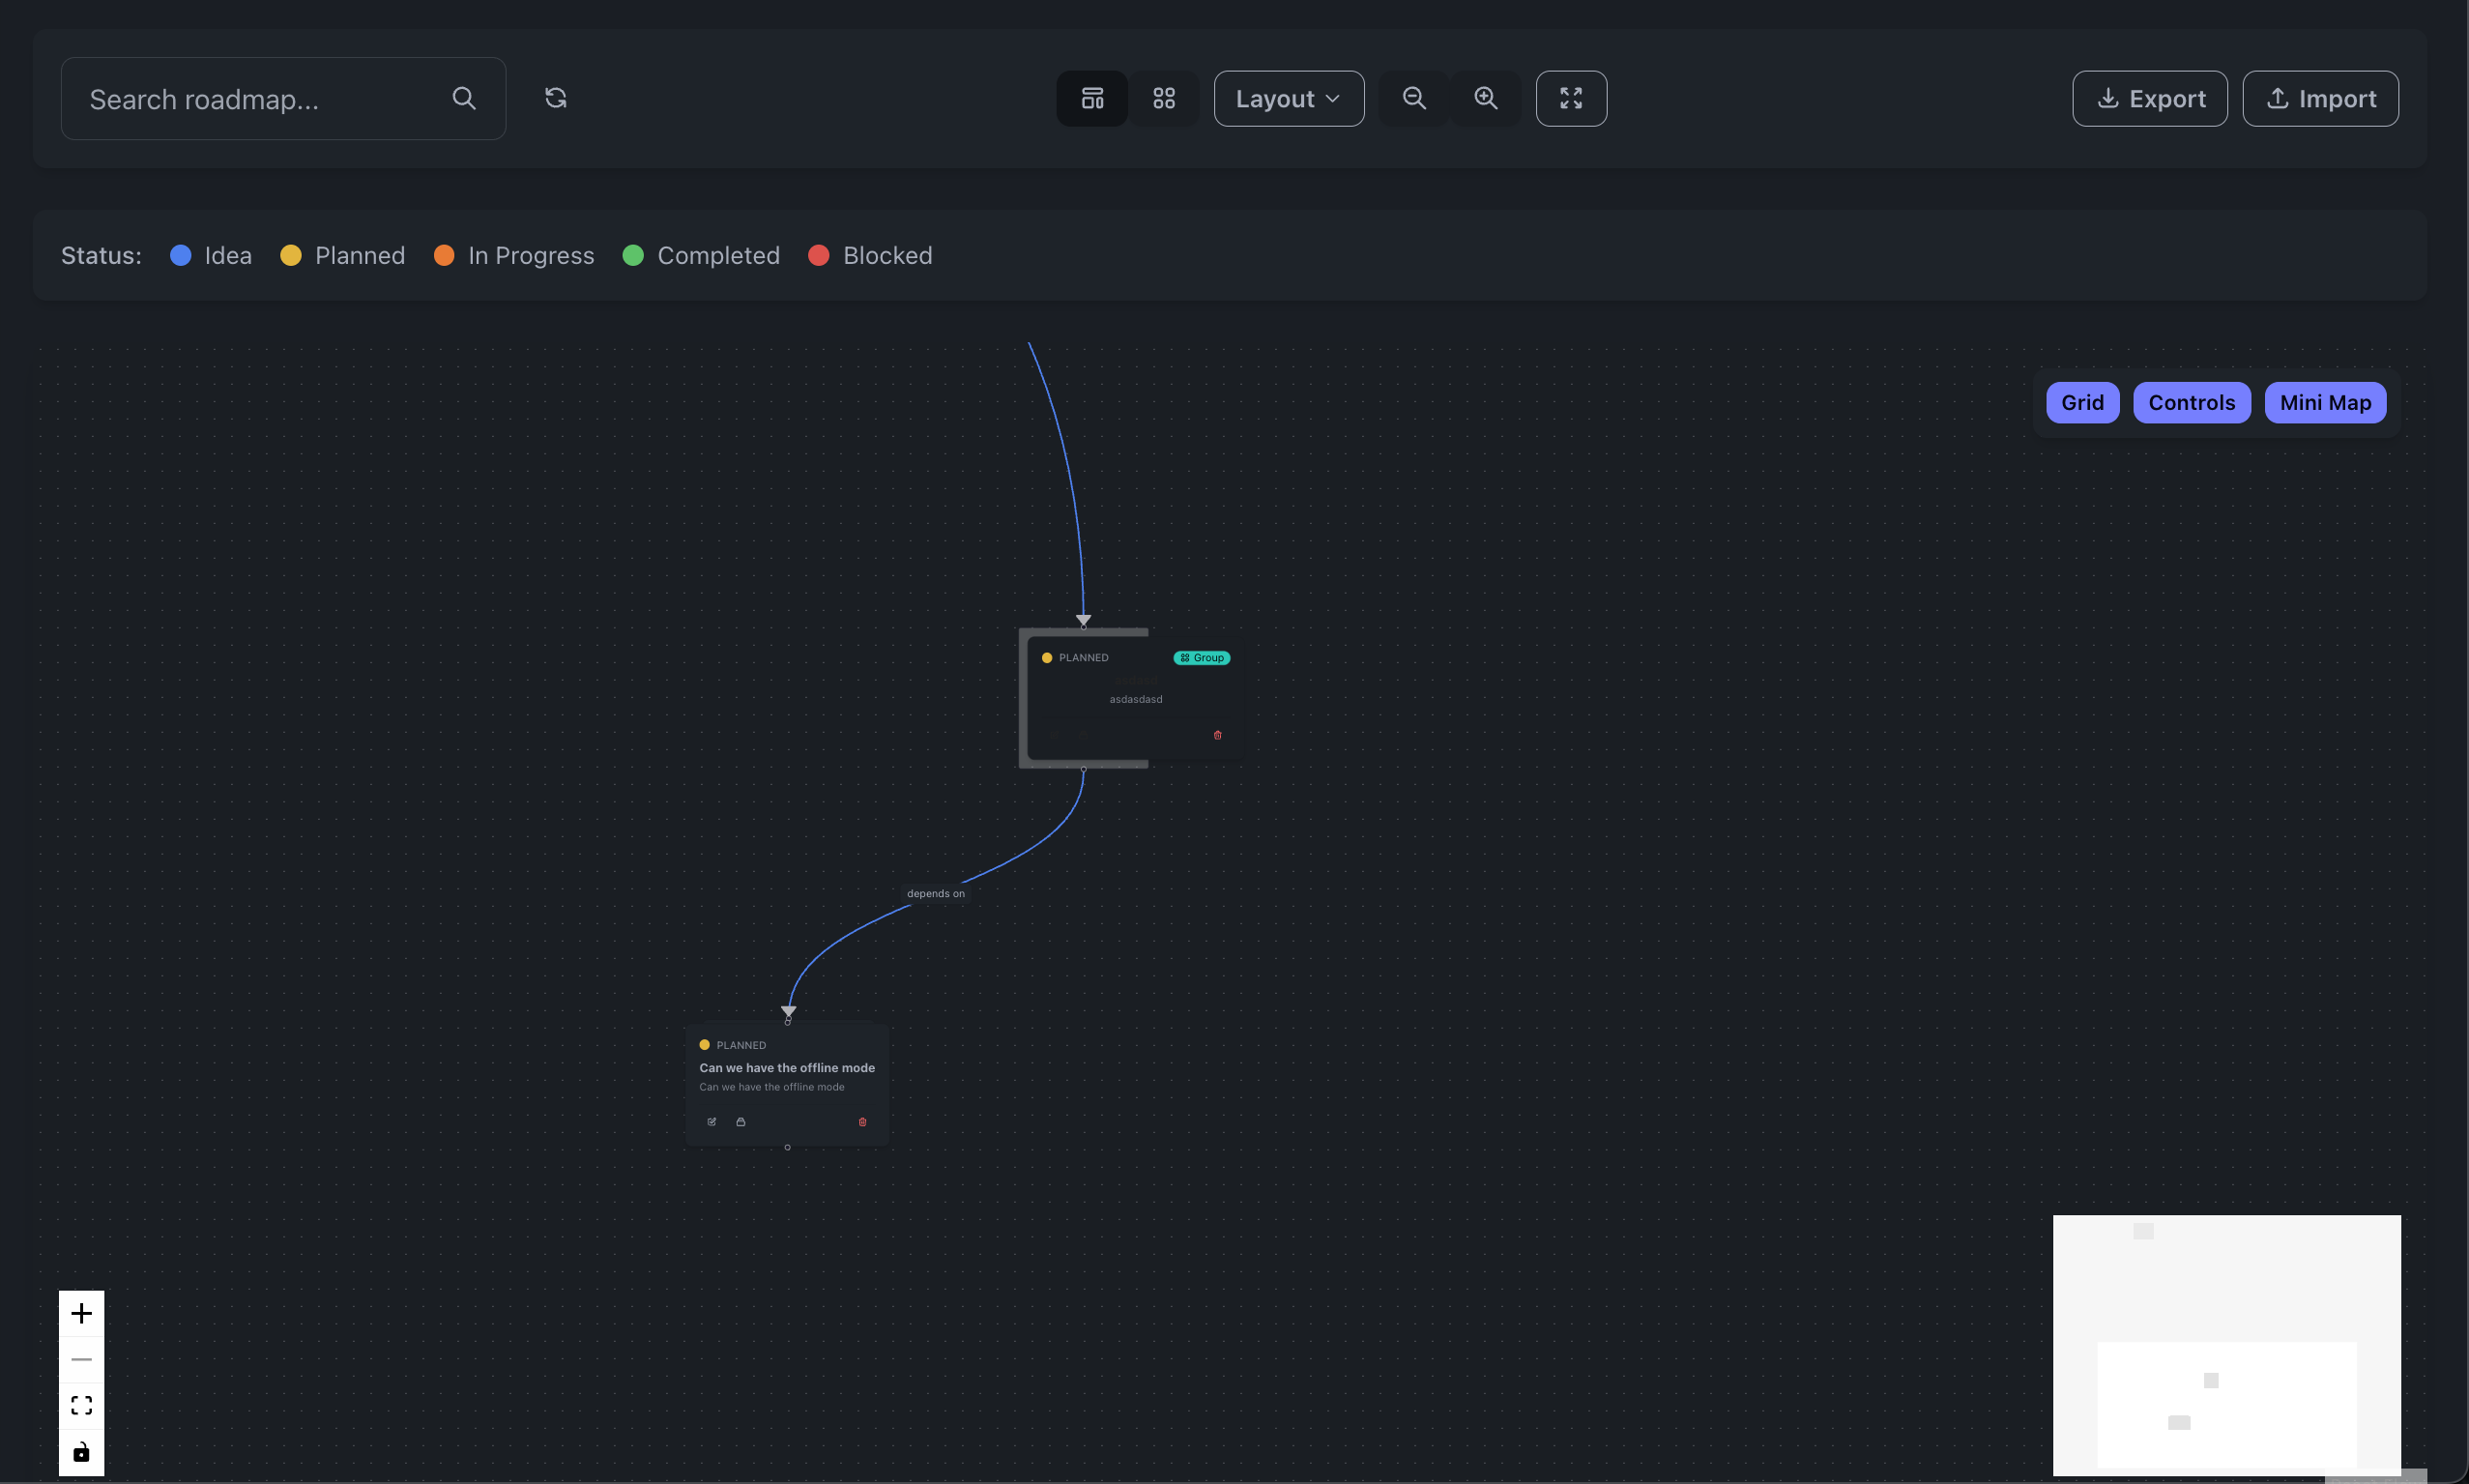Click the refresh roadmap icon
Viewport: 2469px width, 1484px height.
[555, 98]
